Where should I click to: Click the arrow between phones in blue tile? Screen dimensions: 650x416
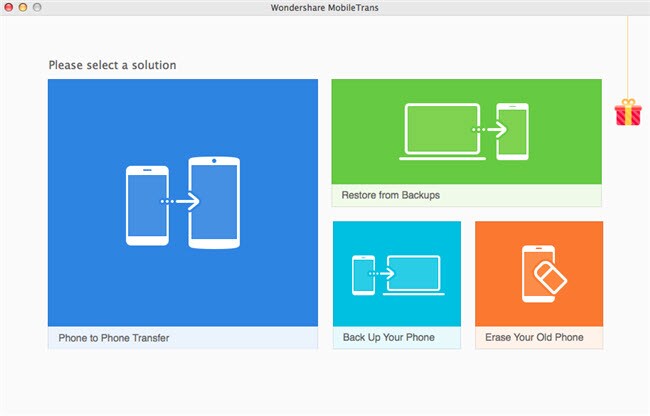[180, 201]
